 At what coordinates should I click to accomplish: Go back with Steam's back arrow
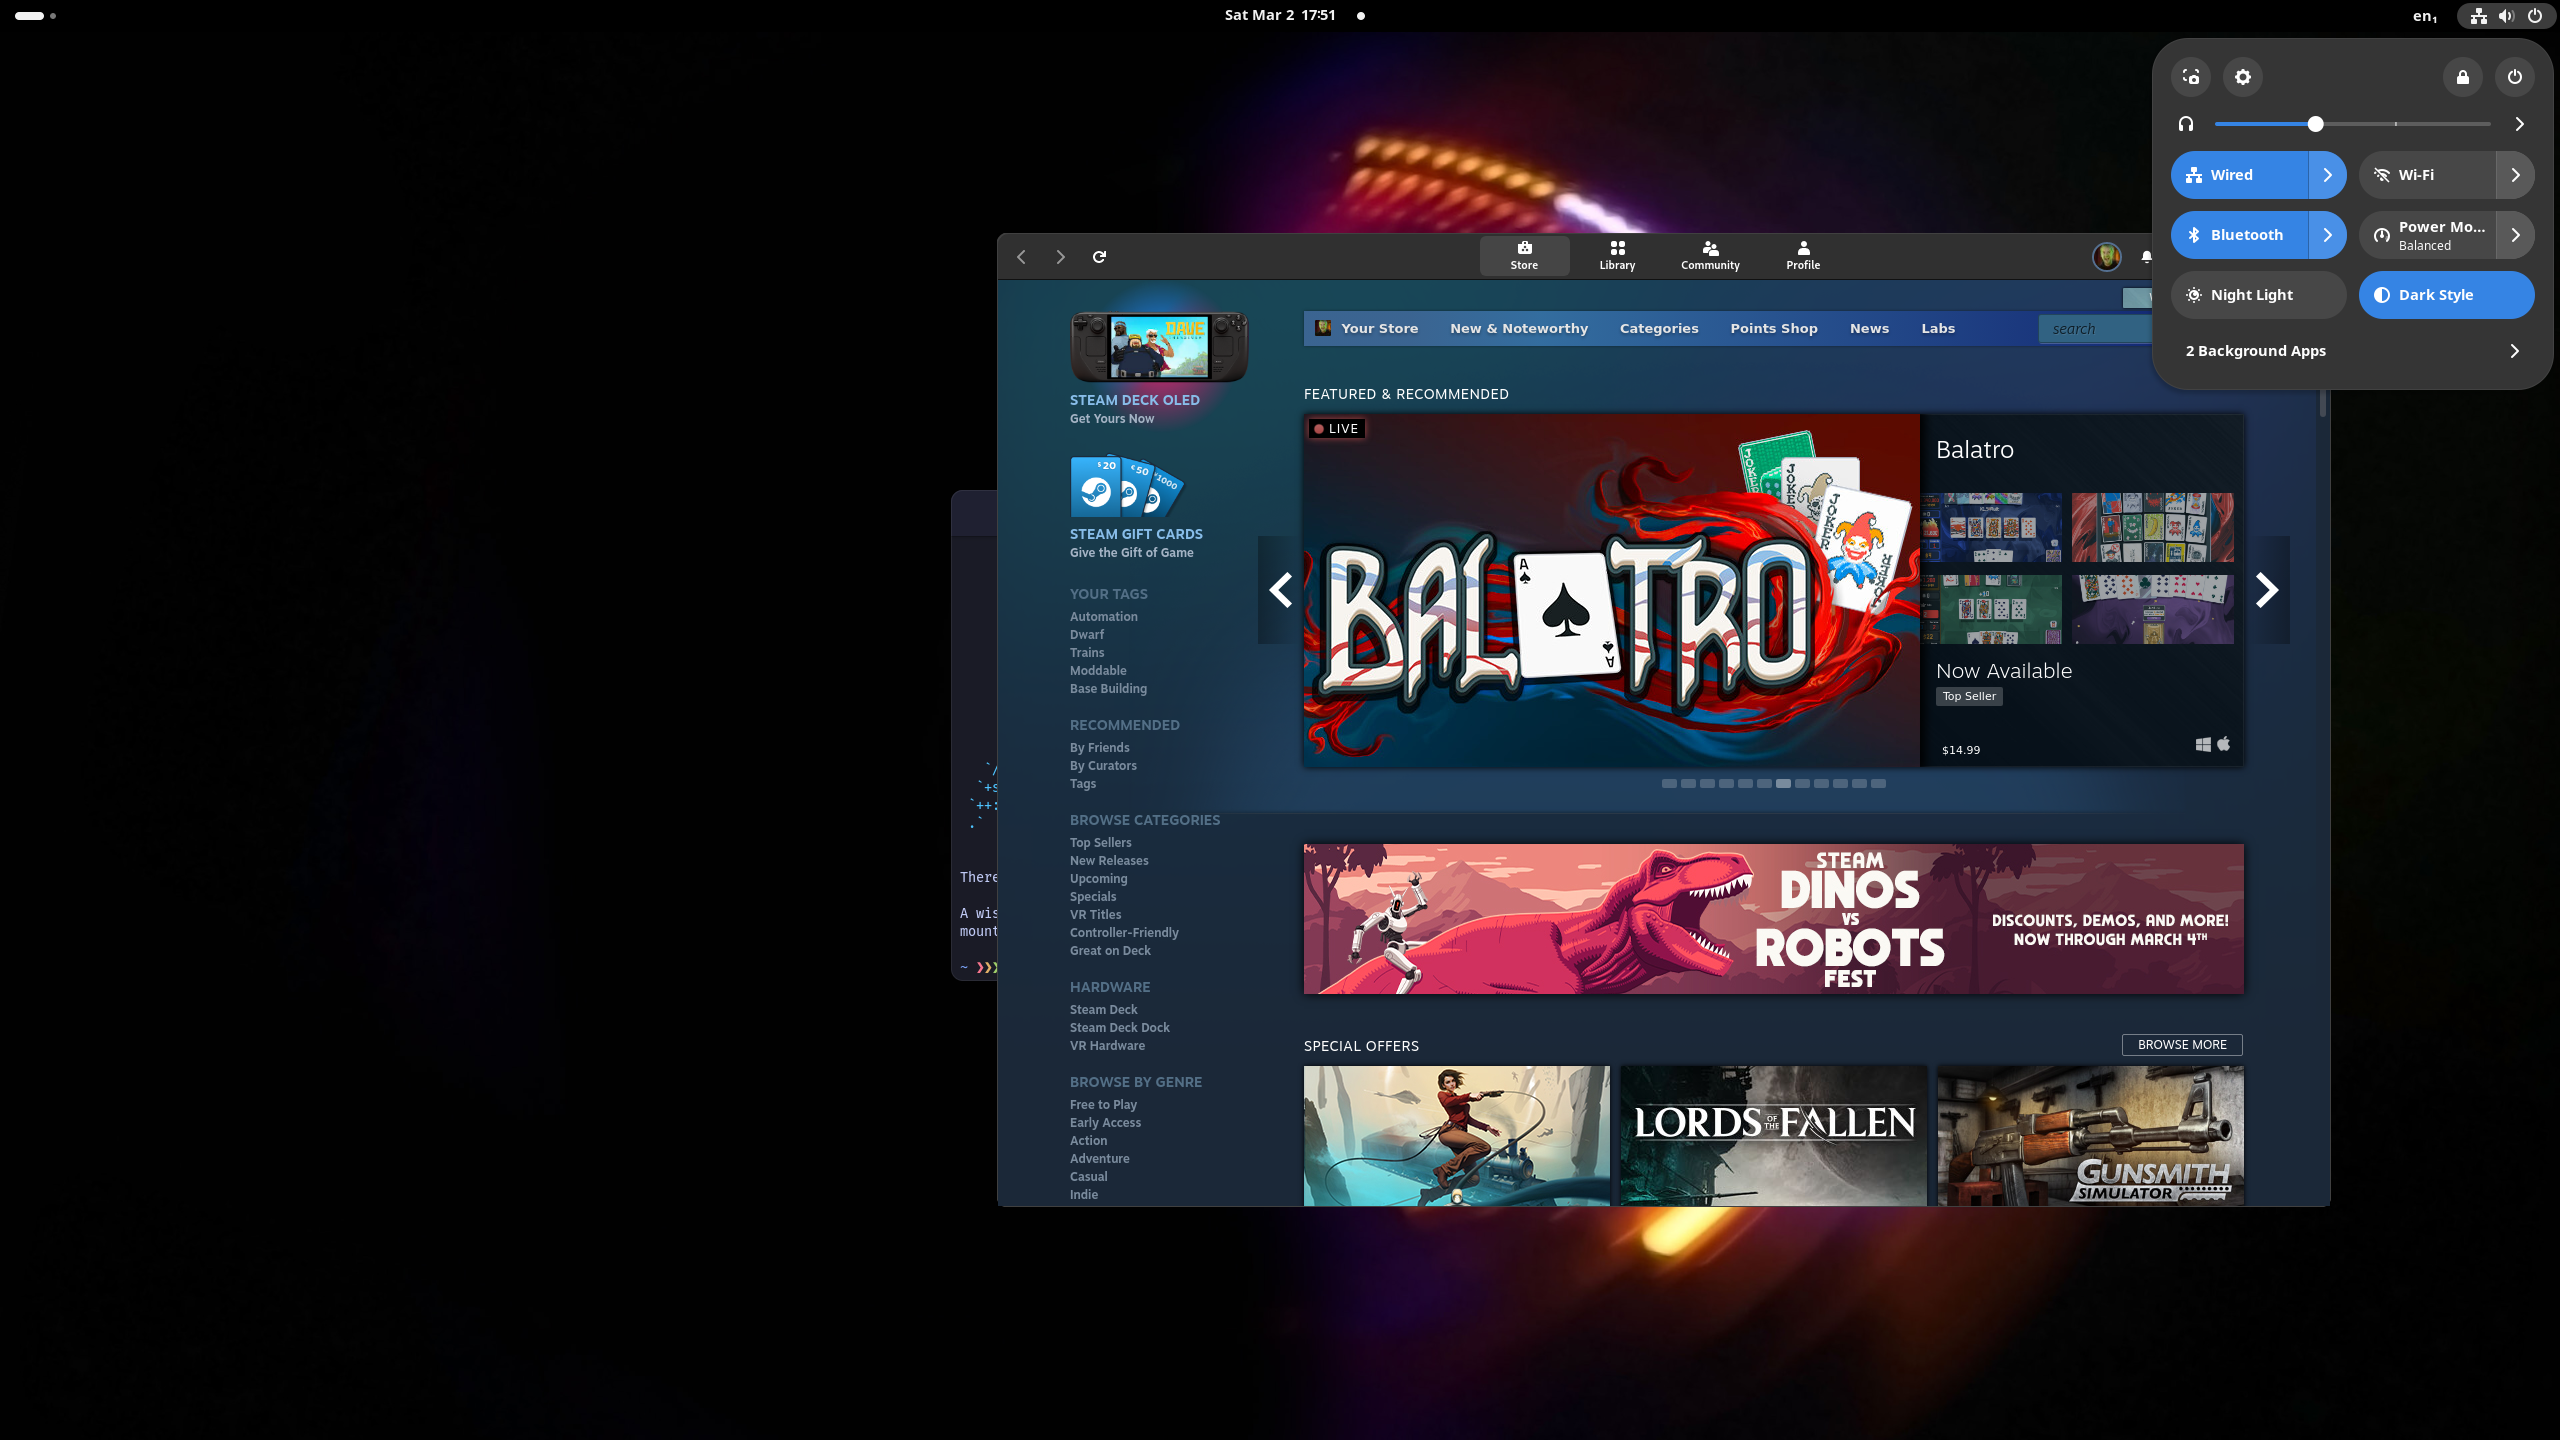point(1021,257)
